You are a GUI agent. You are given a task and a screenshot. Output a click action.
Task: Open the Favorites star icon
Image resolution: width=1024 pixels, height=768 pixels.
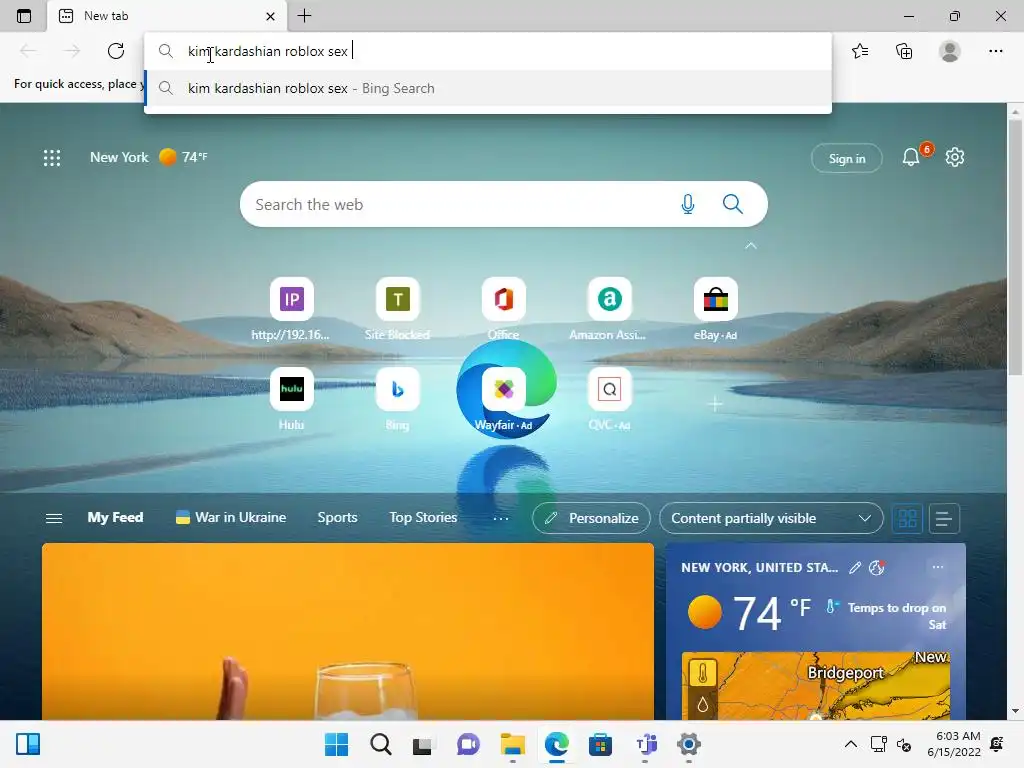[860, 51]
